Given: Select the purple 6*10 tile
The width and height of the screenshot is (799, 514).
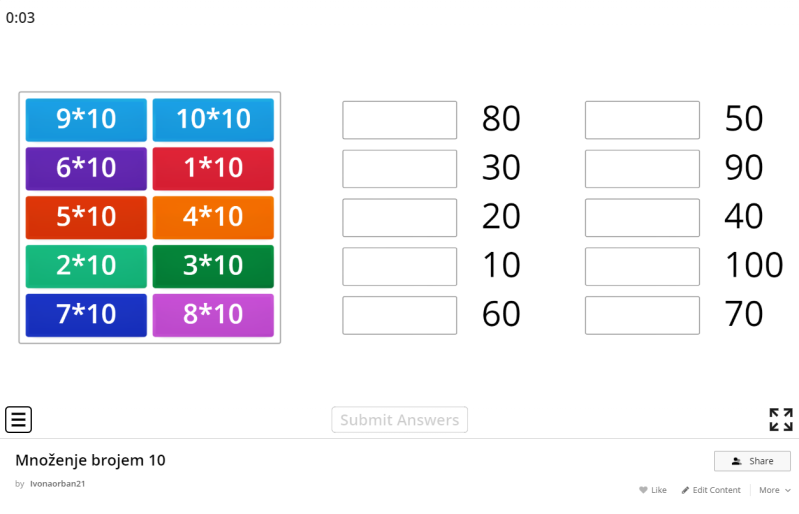Looking at the screenshot, I should 86,168.
